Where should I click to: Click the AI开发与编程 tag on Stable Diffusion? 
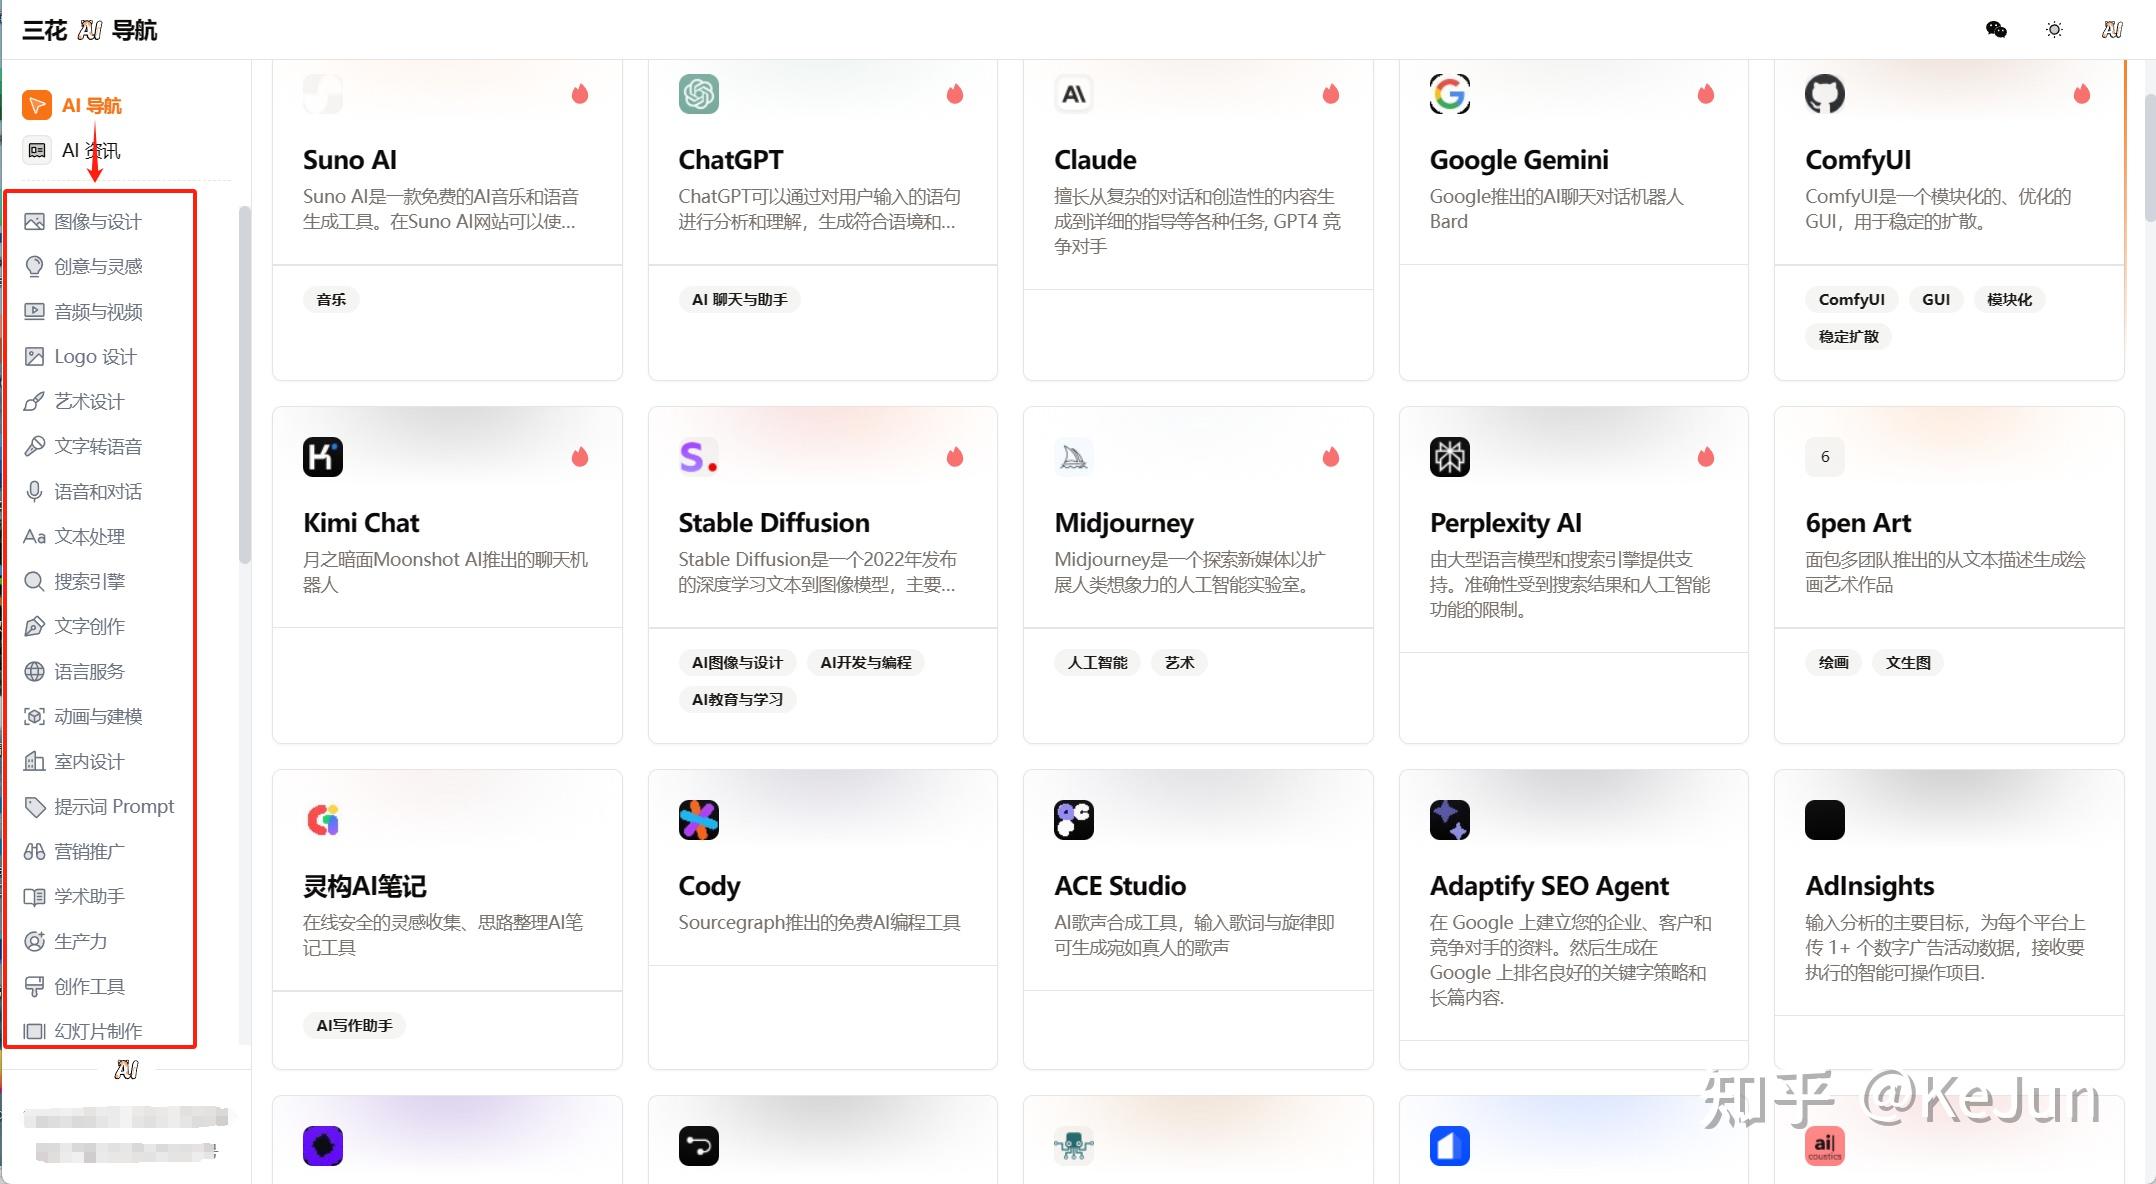tap(866, 662)
